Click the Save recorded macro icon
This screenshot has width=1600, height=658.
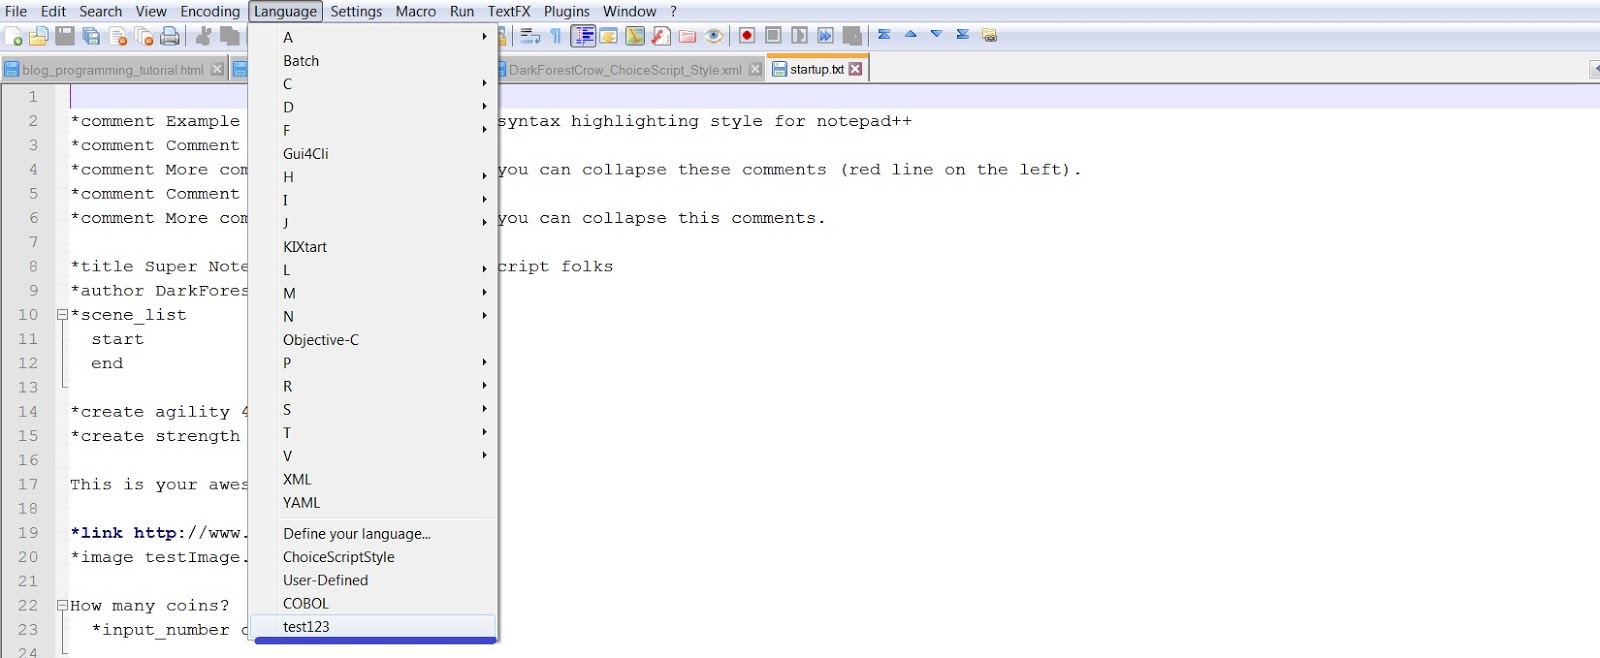[x=852, y=35]
